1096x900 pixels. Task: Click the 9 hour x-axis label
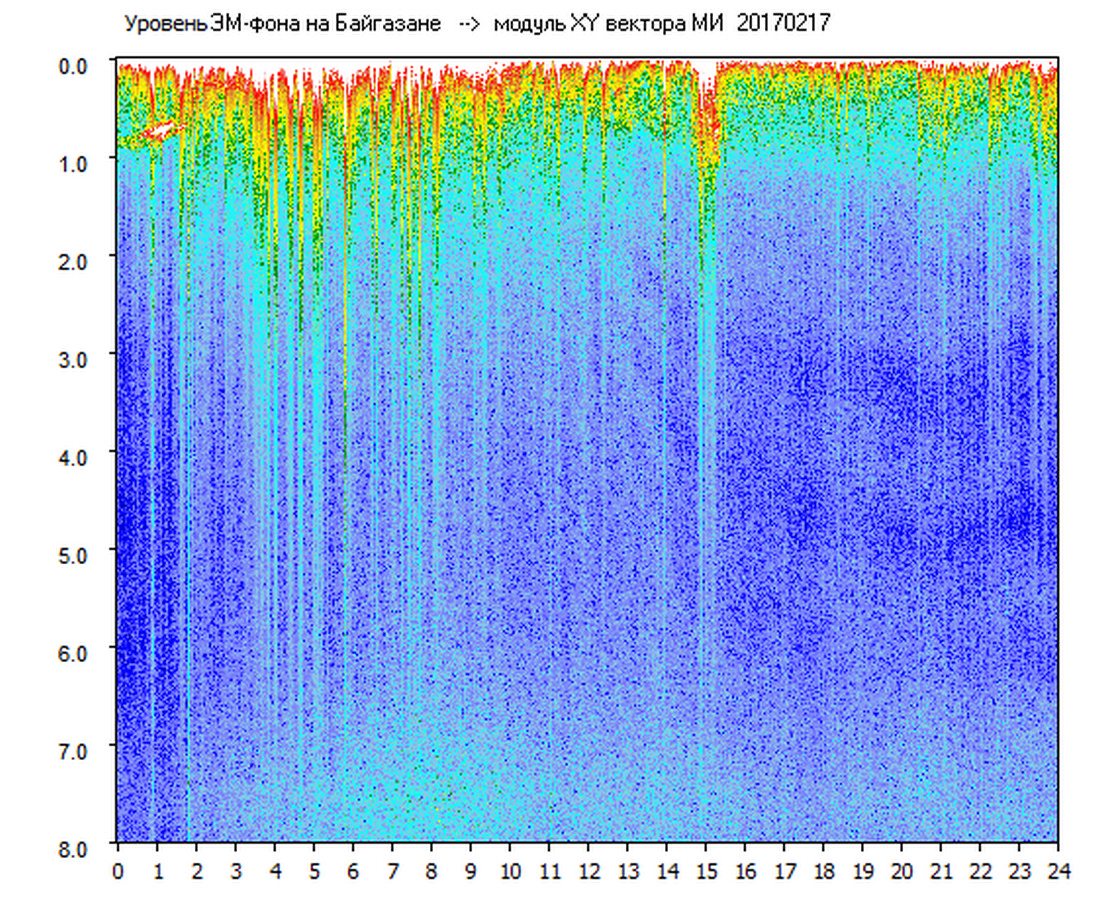click(x=471, y=871)
